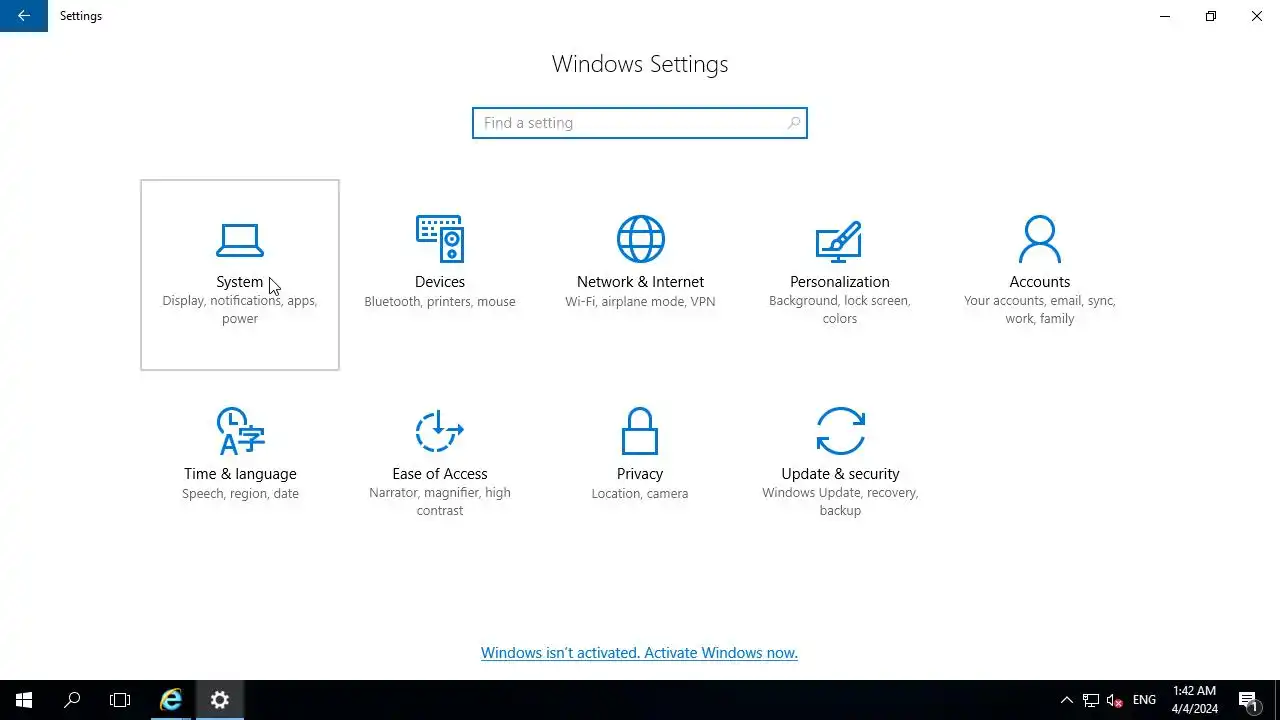Follow the Activate Windows now link
This screenshot has height=720, width=1280.
[721, 653]
